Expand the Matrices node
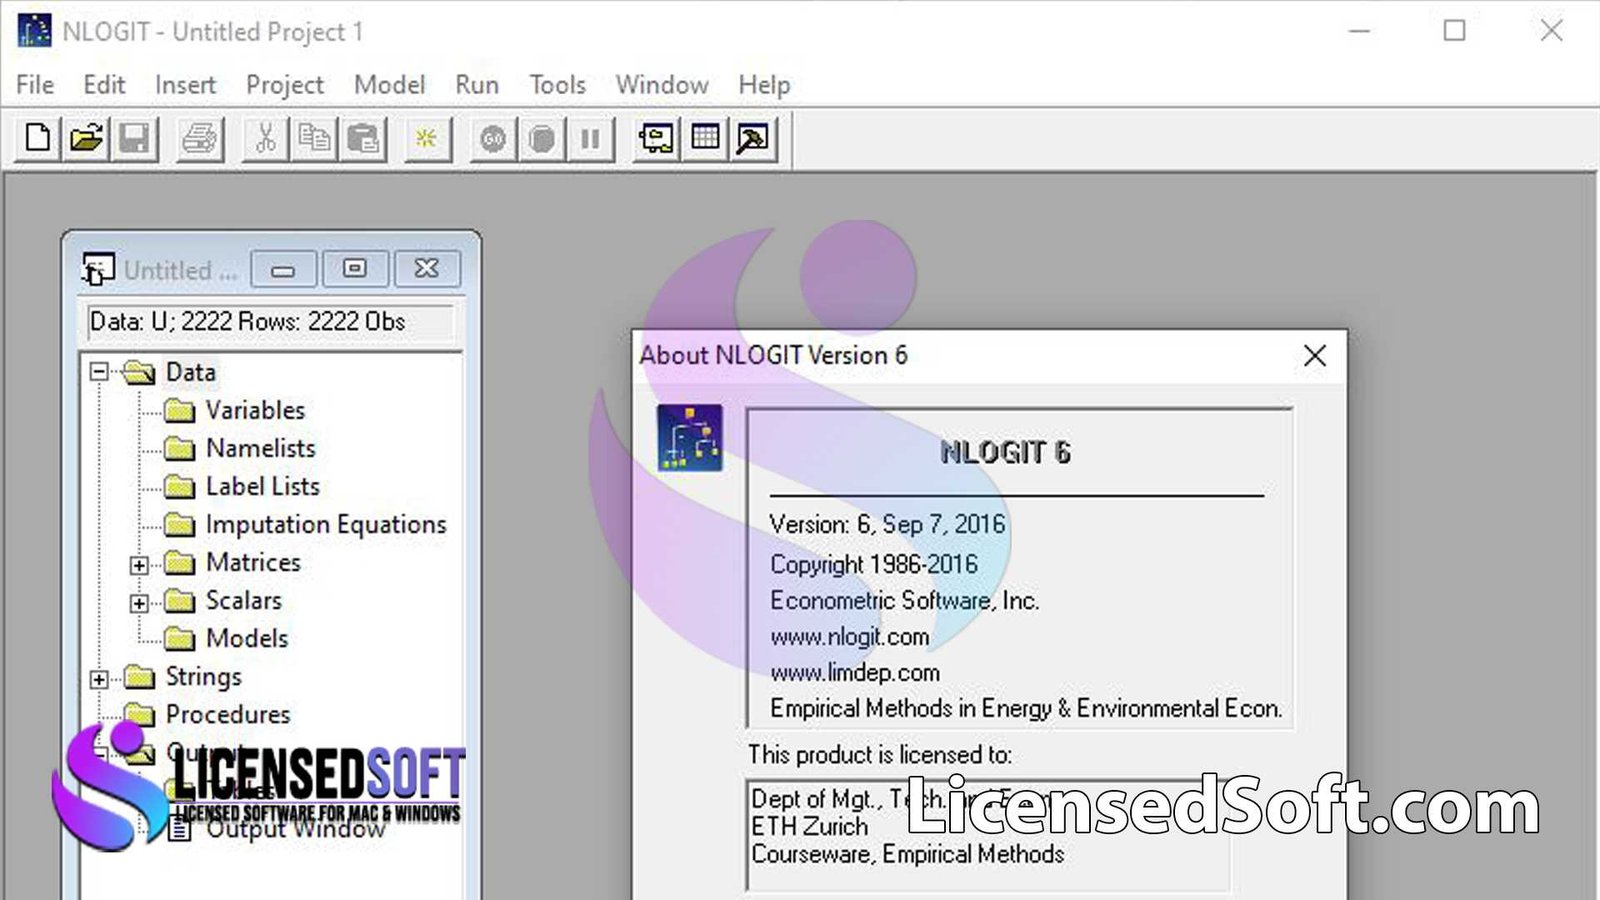This screenshot has width=1600, height=900. (138, 564)
